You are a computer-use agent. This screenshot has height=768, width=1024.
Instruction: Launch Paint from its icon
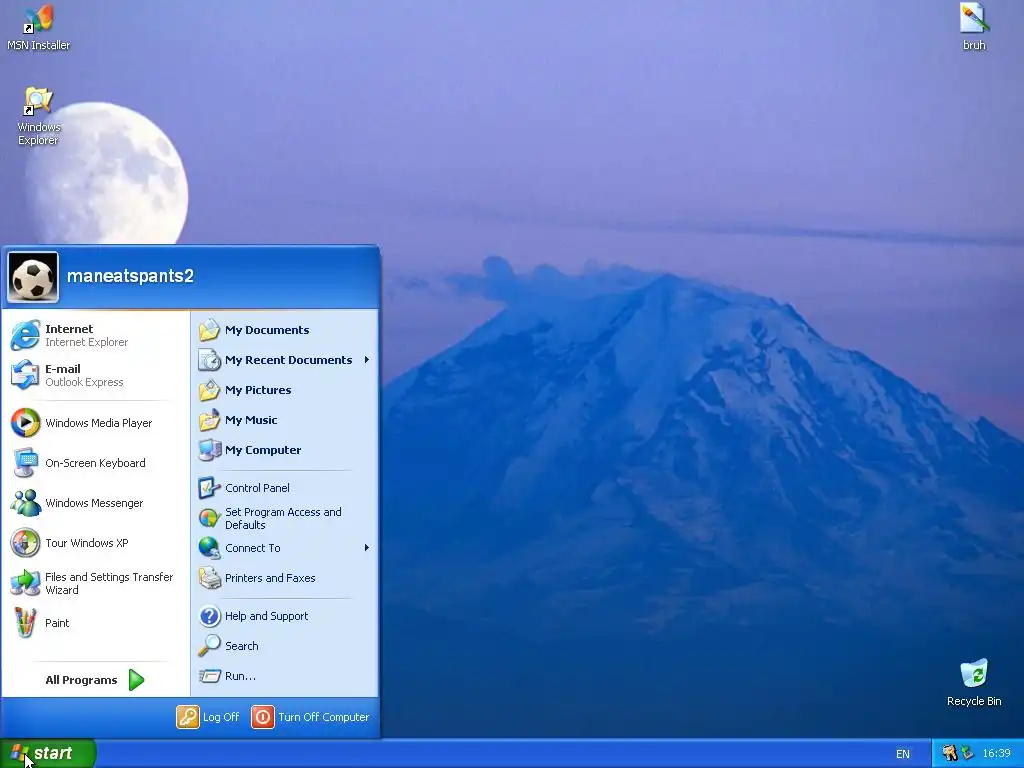25,622
